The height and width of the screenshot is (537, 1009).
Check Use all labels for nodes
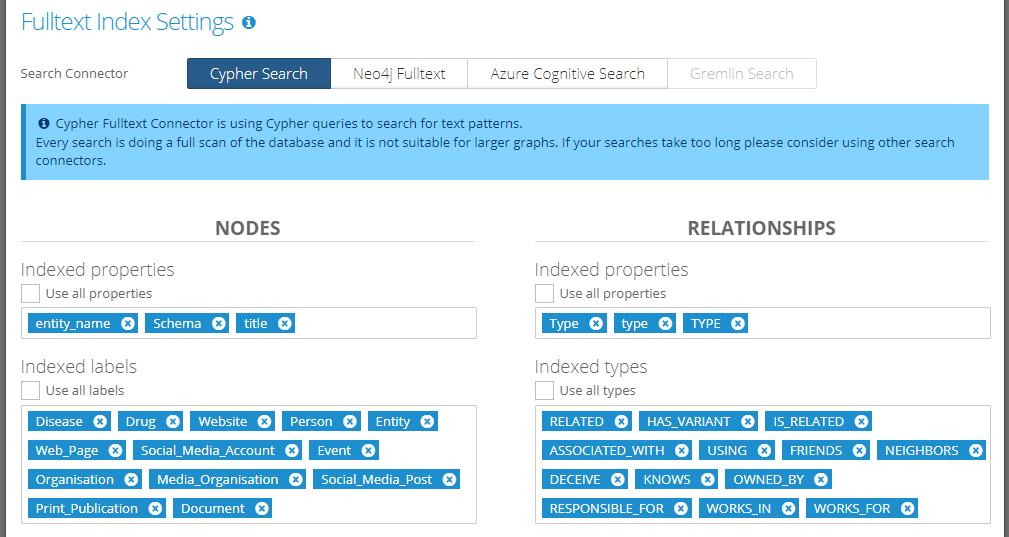pyautogui.click(x=31, y=390)
